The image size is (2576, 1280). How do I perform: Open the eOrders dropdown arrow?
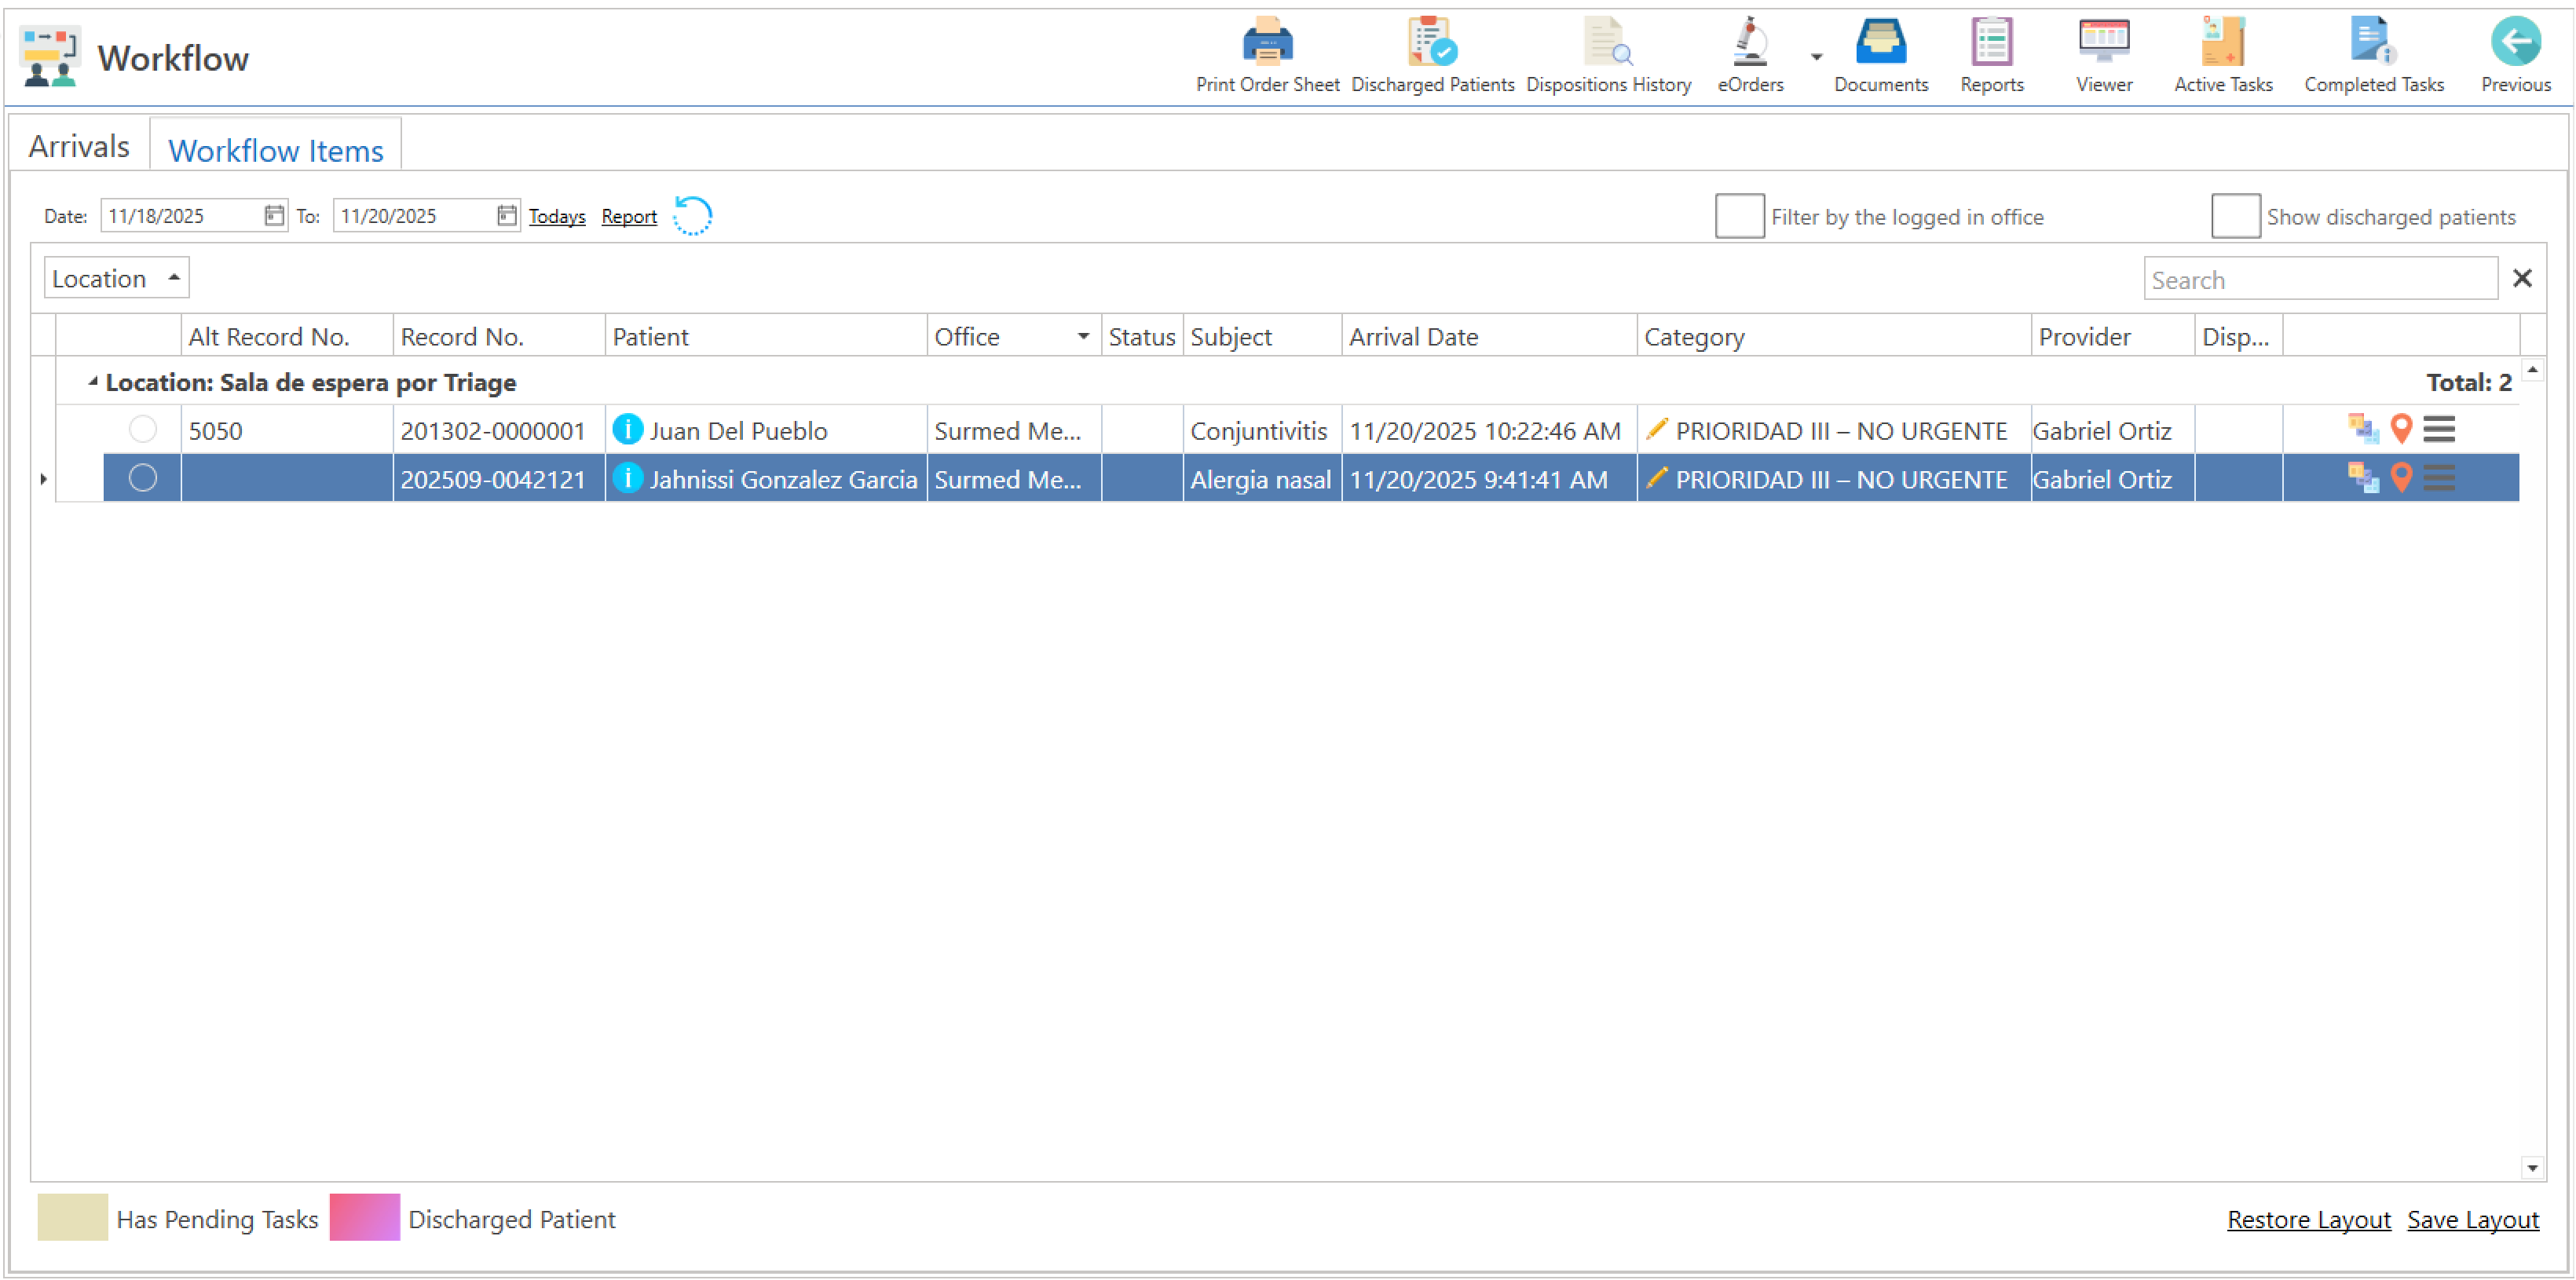[1816, 57]
